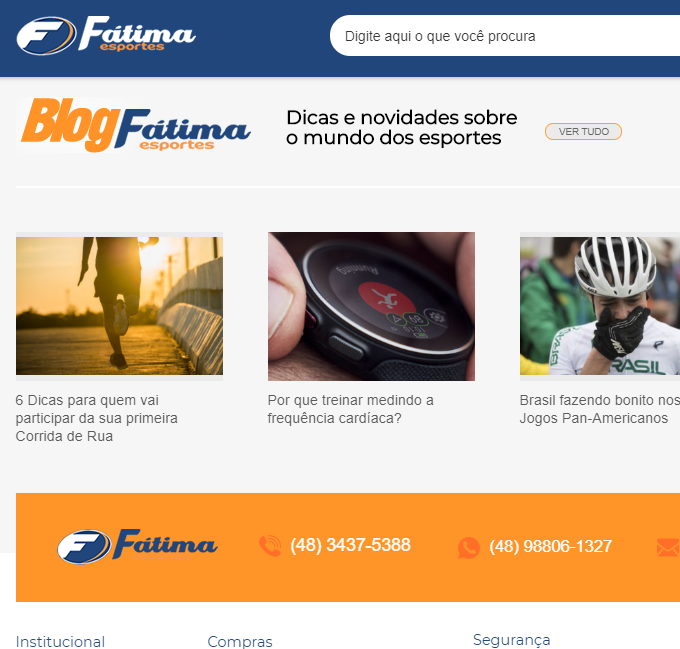Viewport: 680px width, 649px height.
Task: Open 'Por que treinar medindo a frequência cardíaca?' link
Action: pyautogui.click(x=350, y=409)
